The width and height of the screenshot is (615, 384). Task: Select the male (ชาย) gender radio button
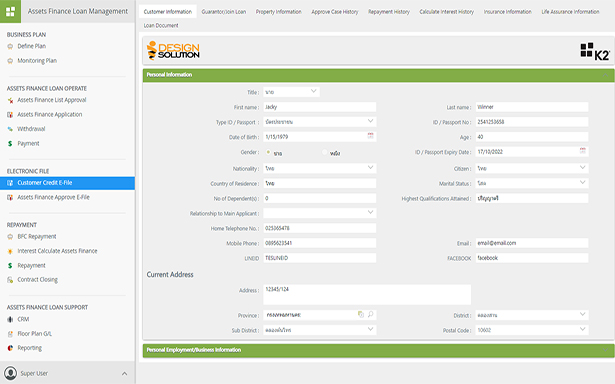tap(268, 152)
